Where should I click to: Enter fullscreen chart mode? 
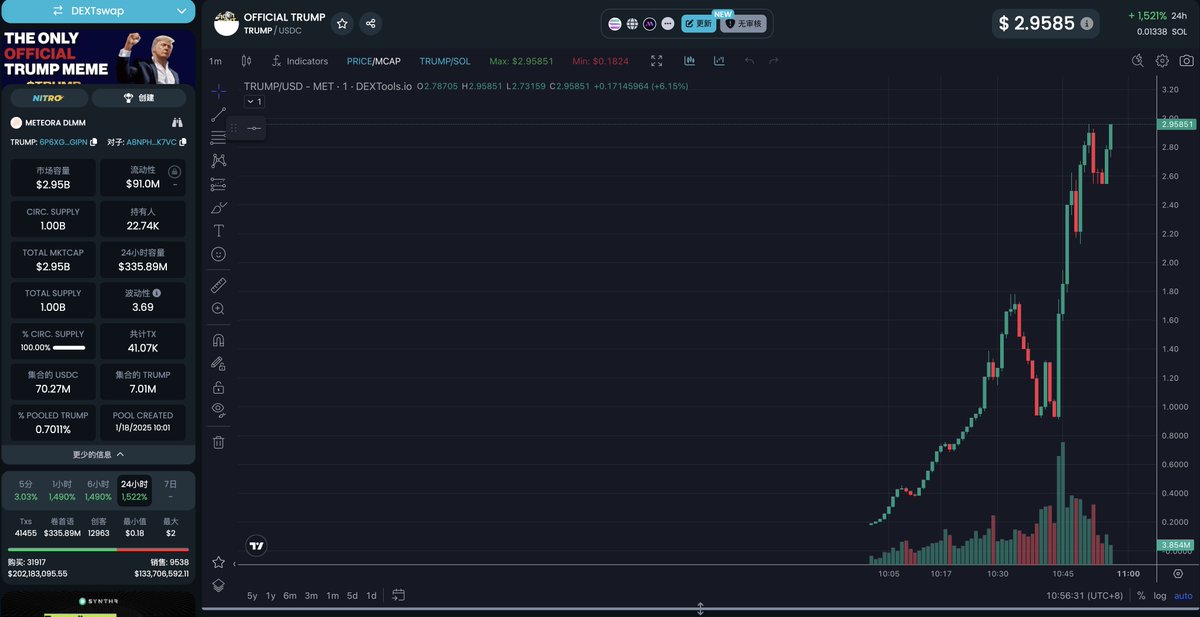[x=657, y=61]
